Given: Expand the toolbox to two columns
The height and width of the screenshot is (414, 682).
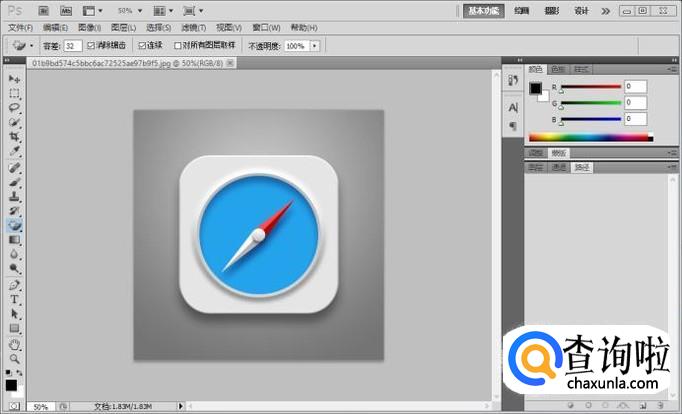Looking at the screenshot, I should pos(6,60).
